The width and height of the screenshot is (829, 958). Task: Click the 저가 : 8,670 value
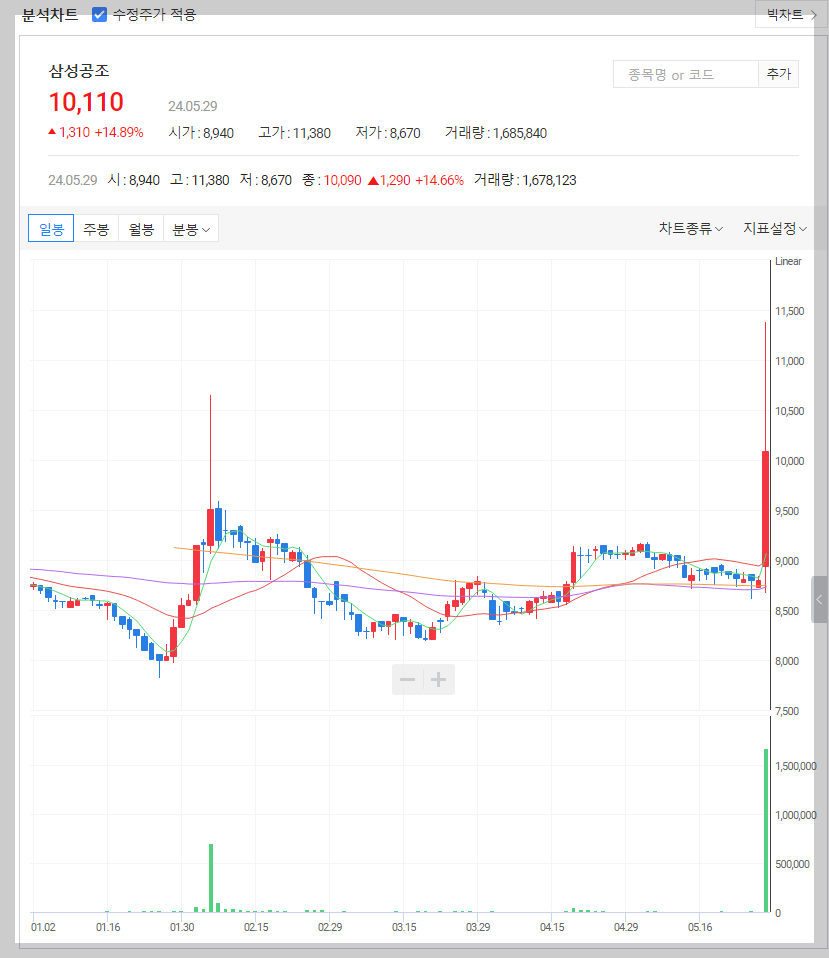point(388,133)
